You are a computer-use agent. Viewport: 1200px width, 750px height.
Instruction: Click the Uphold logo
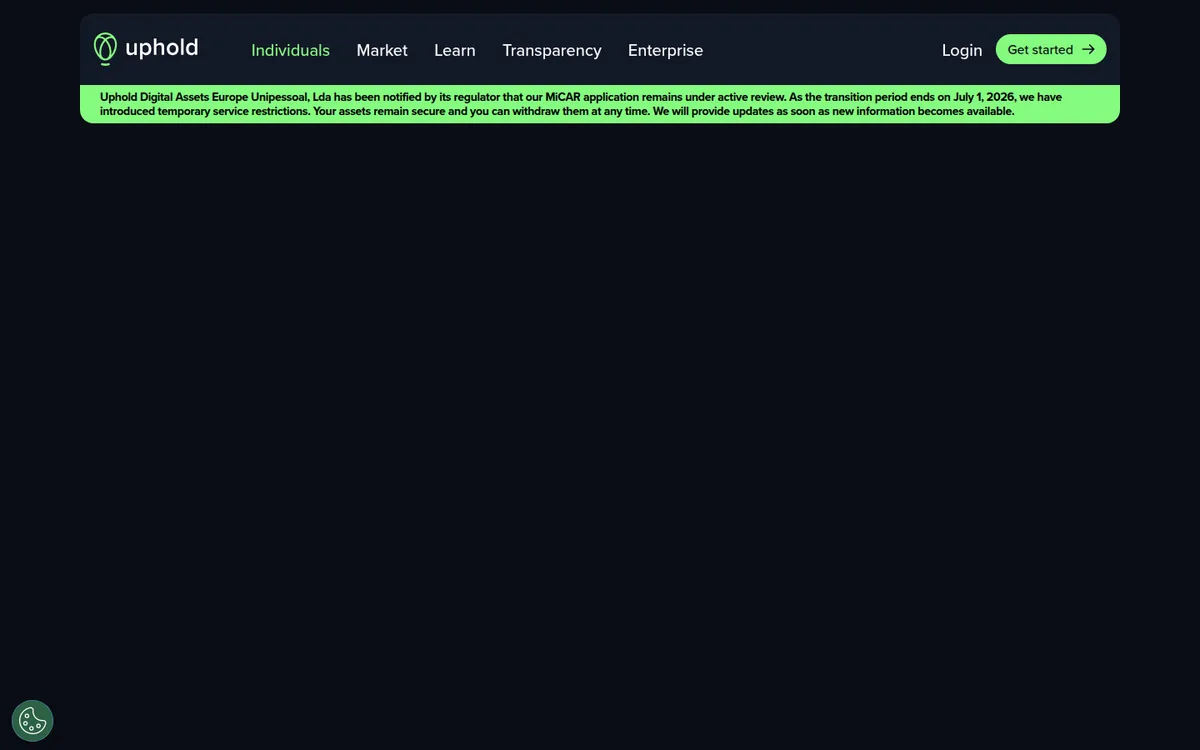[146, 49]
